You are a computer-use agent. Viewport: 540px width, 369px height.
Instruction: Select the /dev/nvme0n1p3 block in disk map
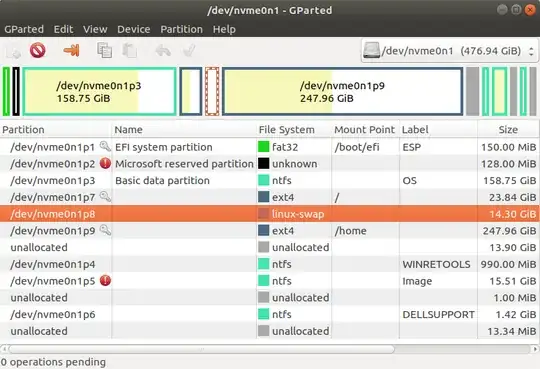100,91
